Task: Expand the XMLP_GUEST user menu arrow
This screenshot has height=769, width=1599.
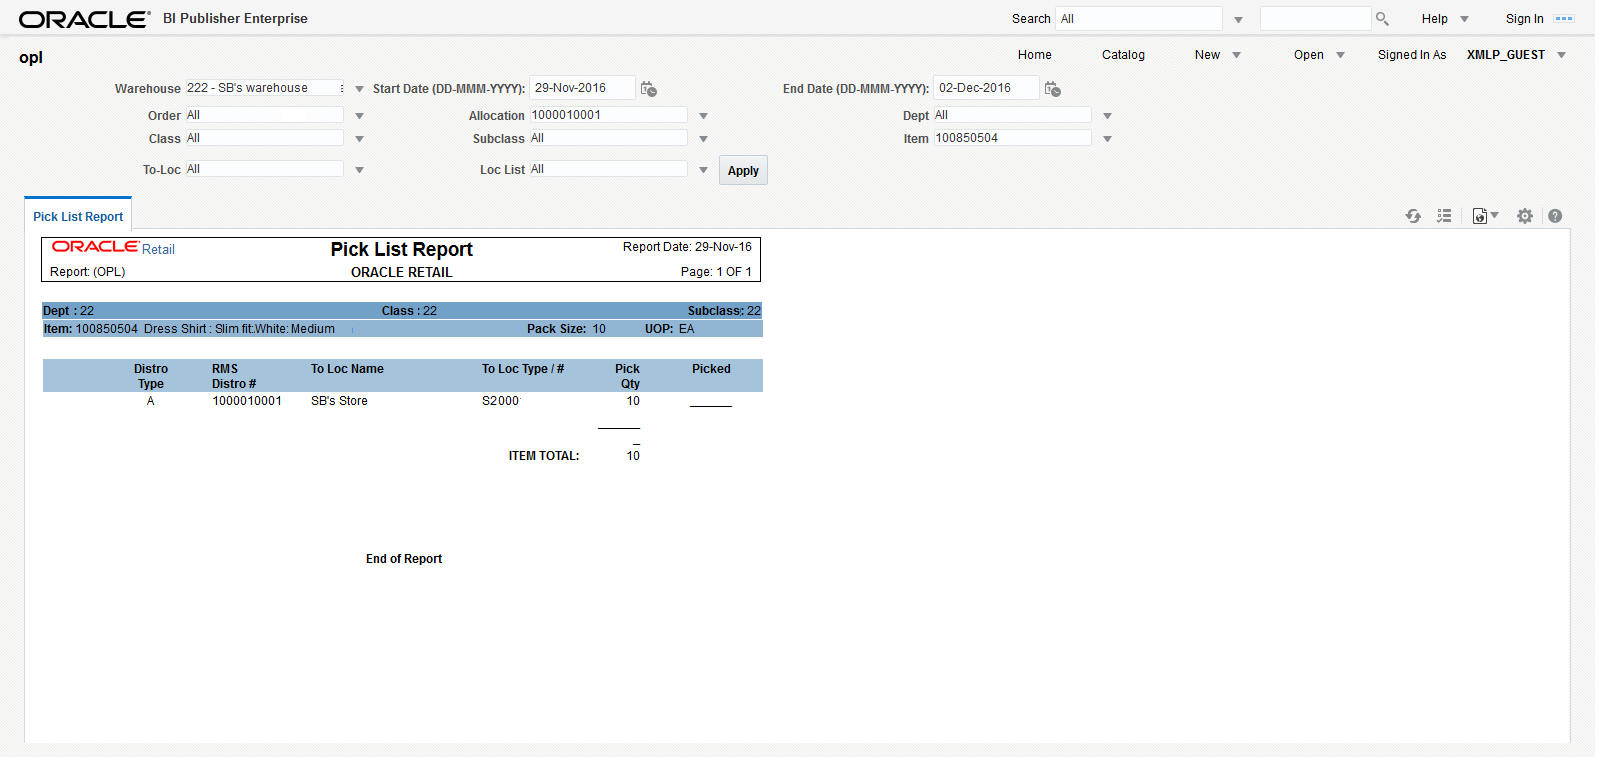Action: (x=1561, y=55)
